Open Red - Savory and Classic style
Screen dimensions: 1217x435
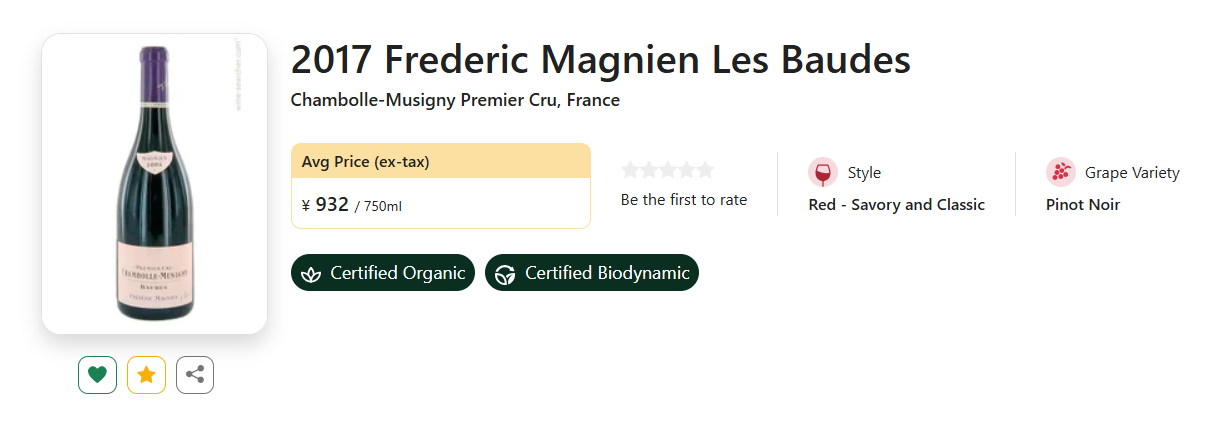click(x=897, y=205)
